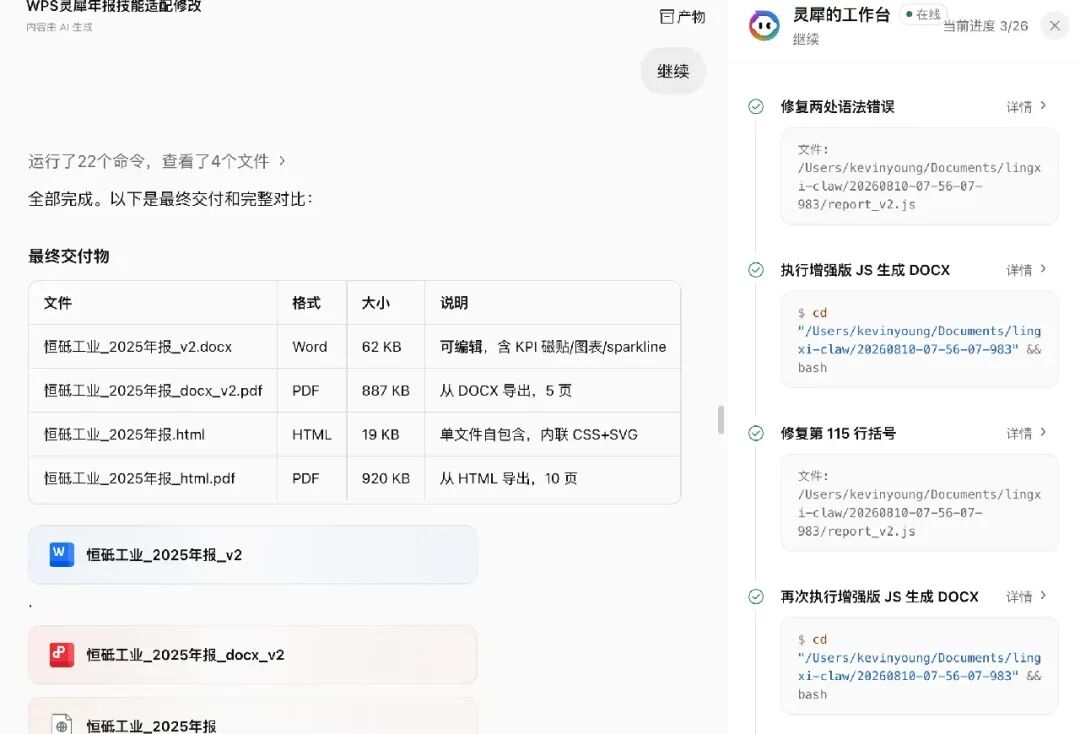Click the Word icon on 恒砥工业_2025年报_v2 card
Screen dimensions: 1080x734
[62, 554]
